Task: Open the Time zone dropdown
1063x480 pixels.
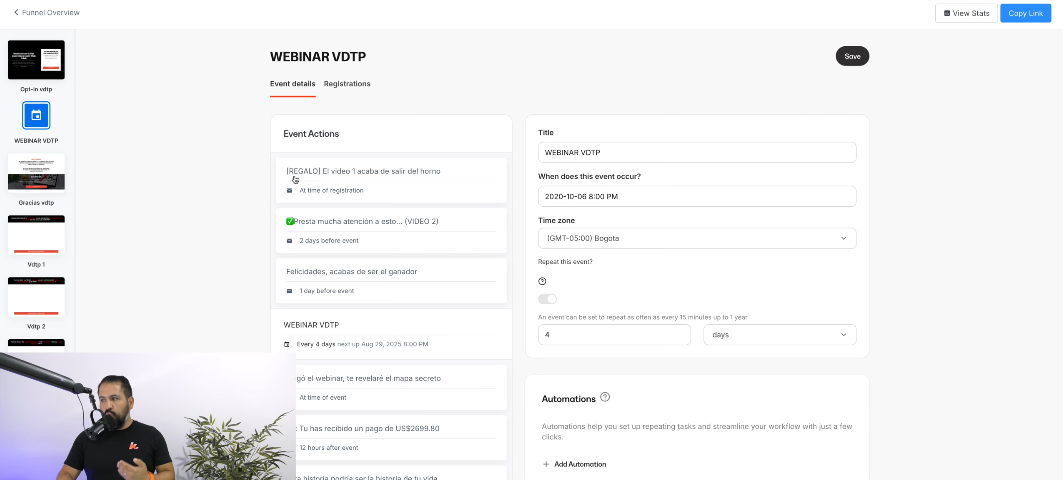Action: click(697, 239)
